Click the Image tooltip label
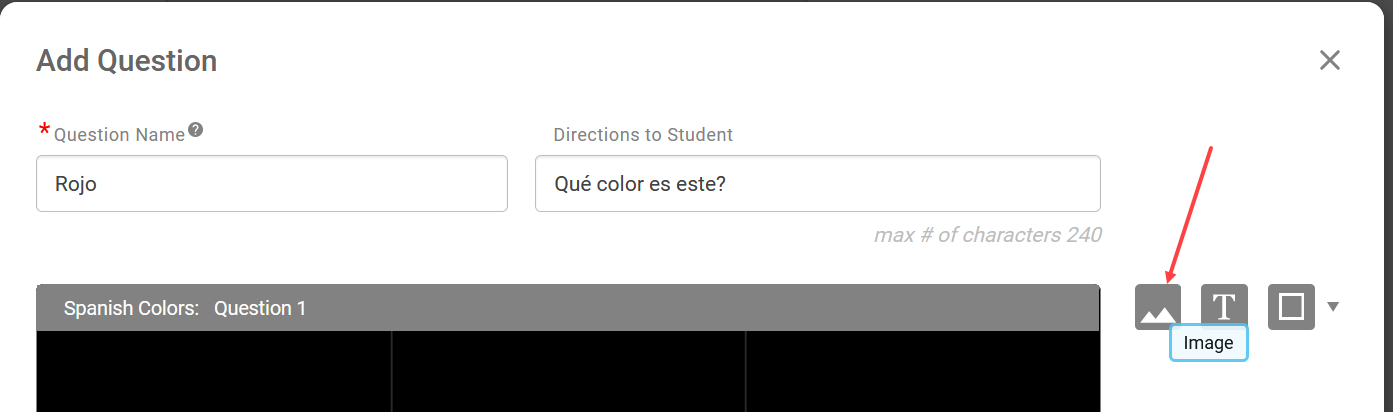Viewport: 1393px width, 412px height. coord(1208,343)
